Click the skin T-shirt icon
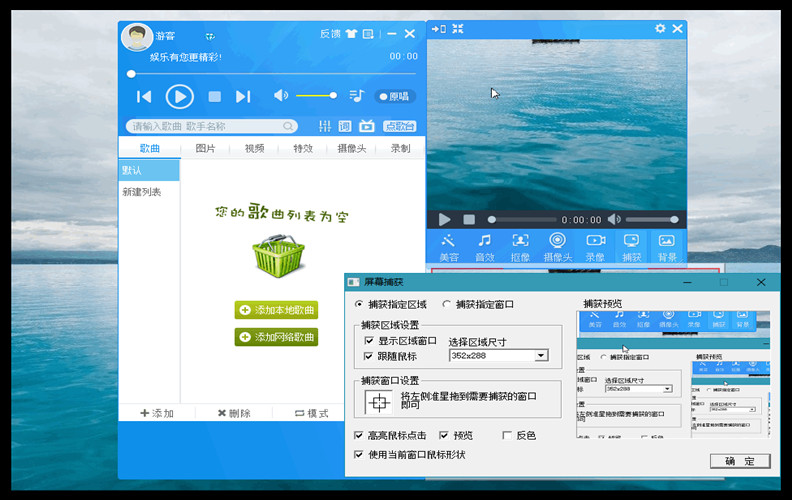The image size is (792, 500). pos(351,34)
